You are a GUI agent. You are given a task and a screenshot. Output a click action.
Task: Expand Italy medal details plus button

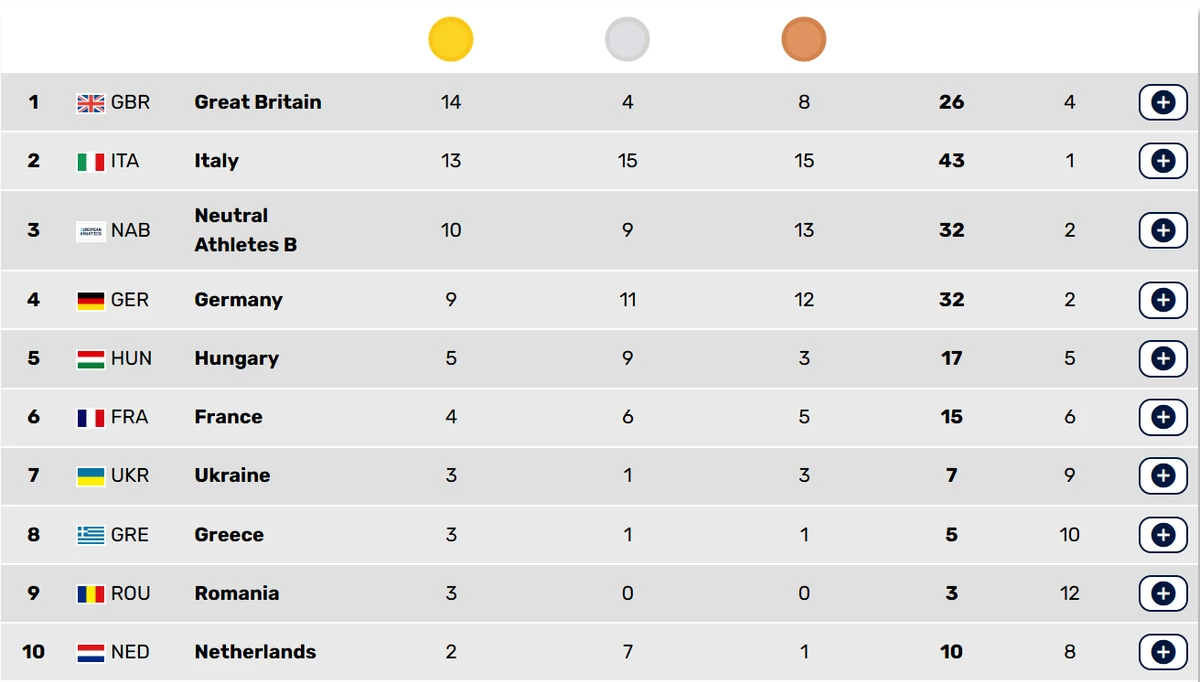pyautogui.click(x=1163, y=161)
